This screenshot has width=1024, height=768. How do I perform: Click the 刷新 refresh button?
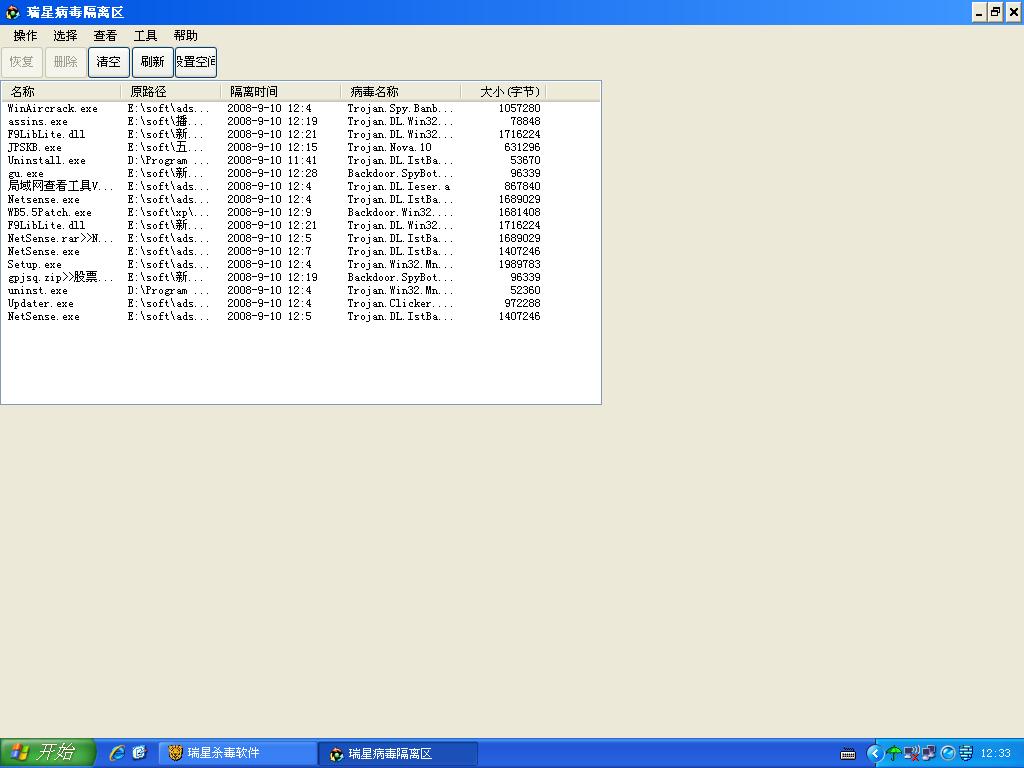(x=152, y=62)
